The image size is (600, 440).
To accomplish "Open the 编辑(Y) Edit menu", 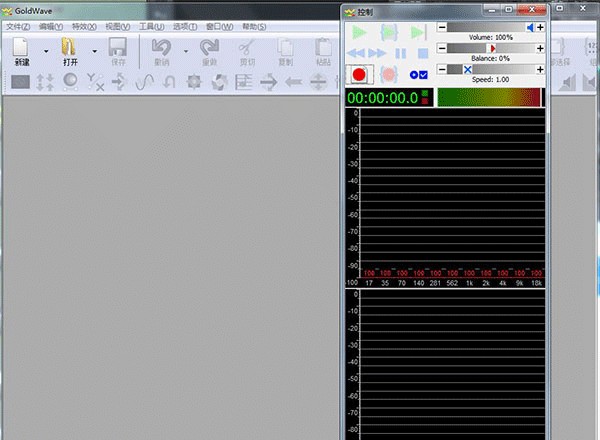I will tap(51, 26).
